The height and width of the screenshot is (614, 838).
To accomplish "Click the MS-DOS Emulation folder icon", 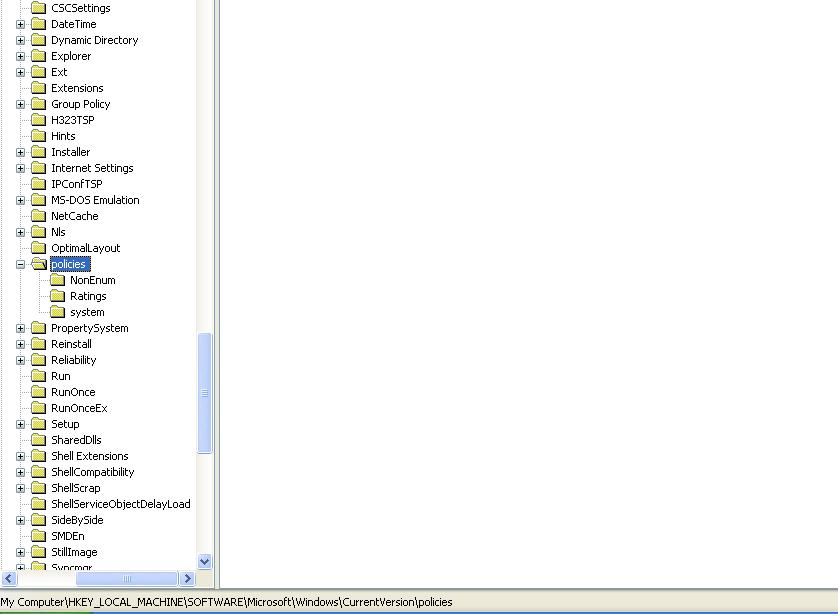I will (38, 200).
